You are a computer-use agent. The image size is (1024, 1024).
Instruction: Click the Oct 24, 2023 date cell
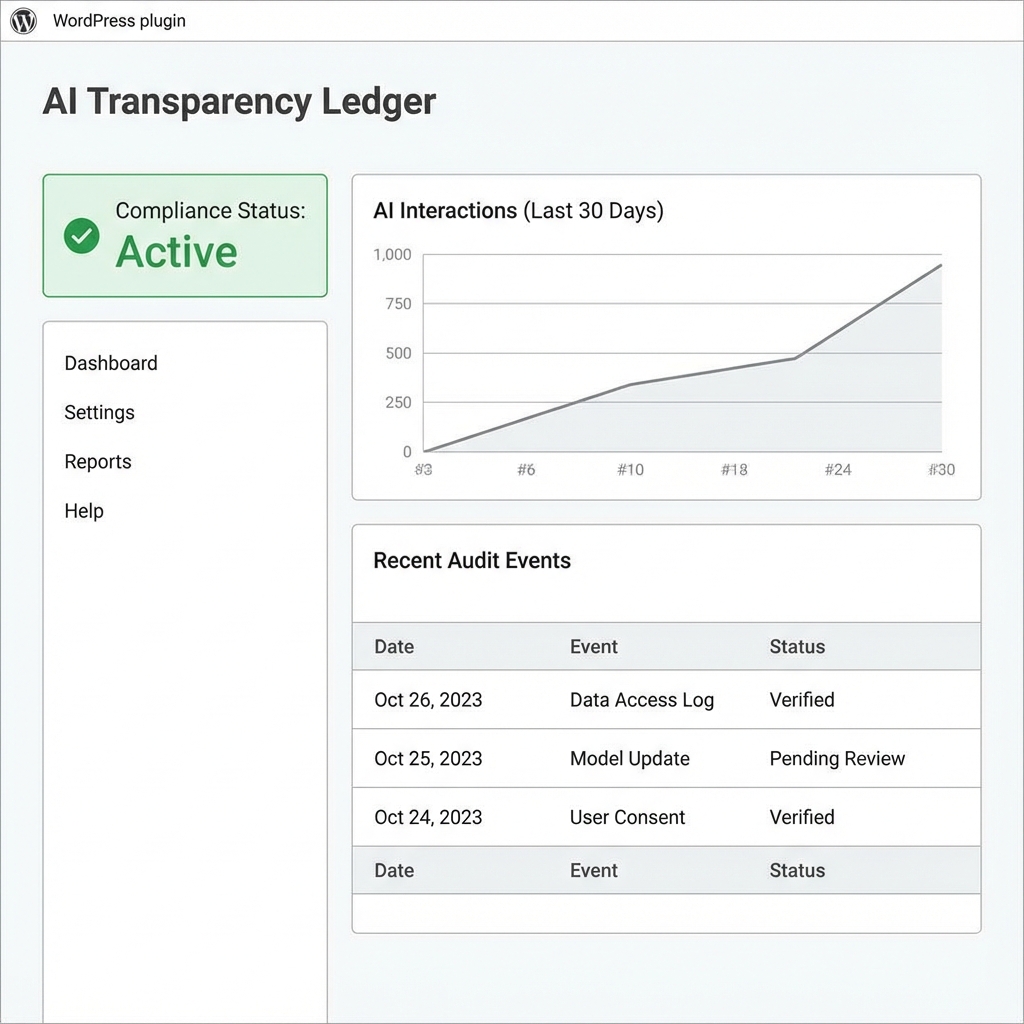pyautogui.click(x=428, y=817)
